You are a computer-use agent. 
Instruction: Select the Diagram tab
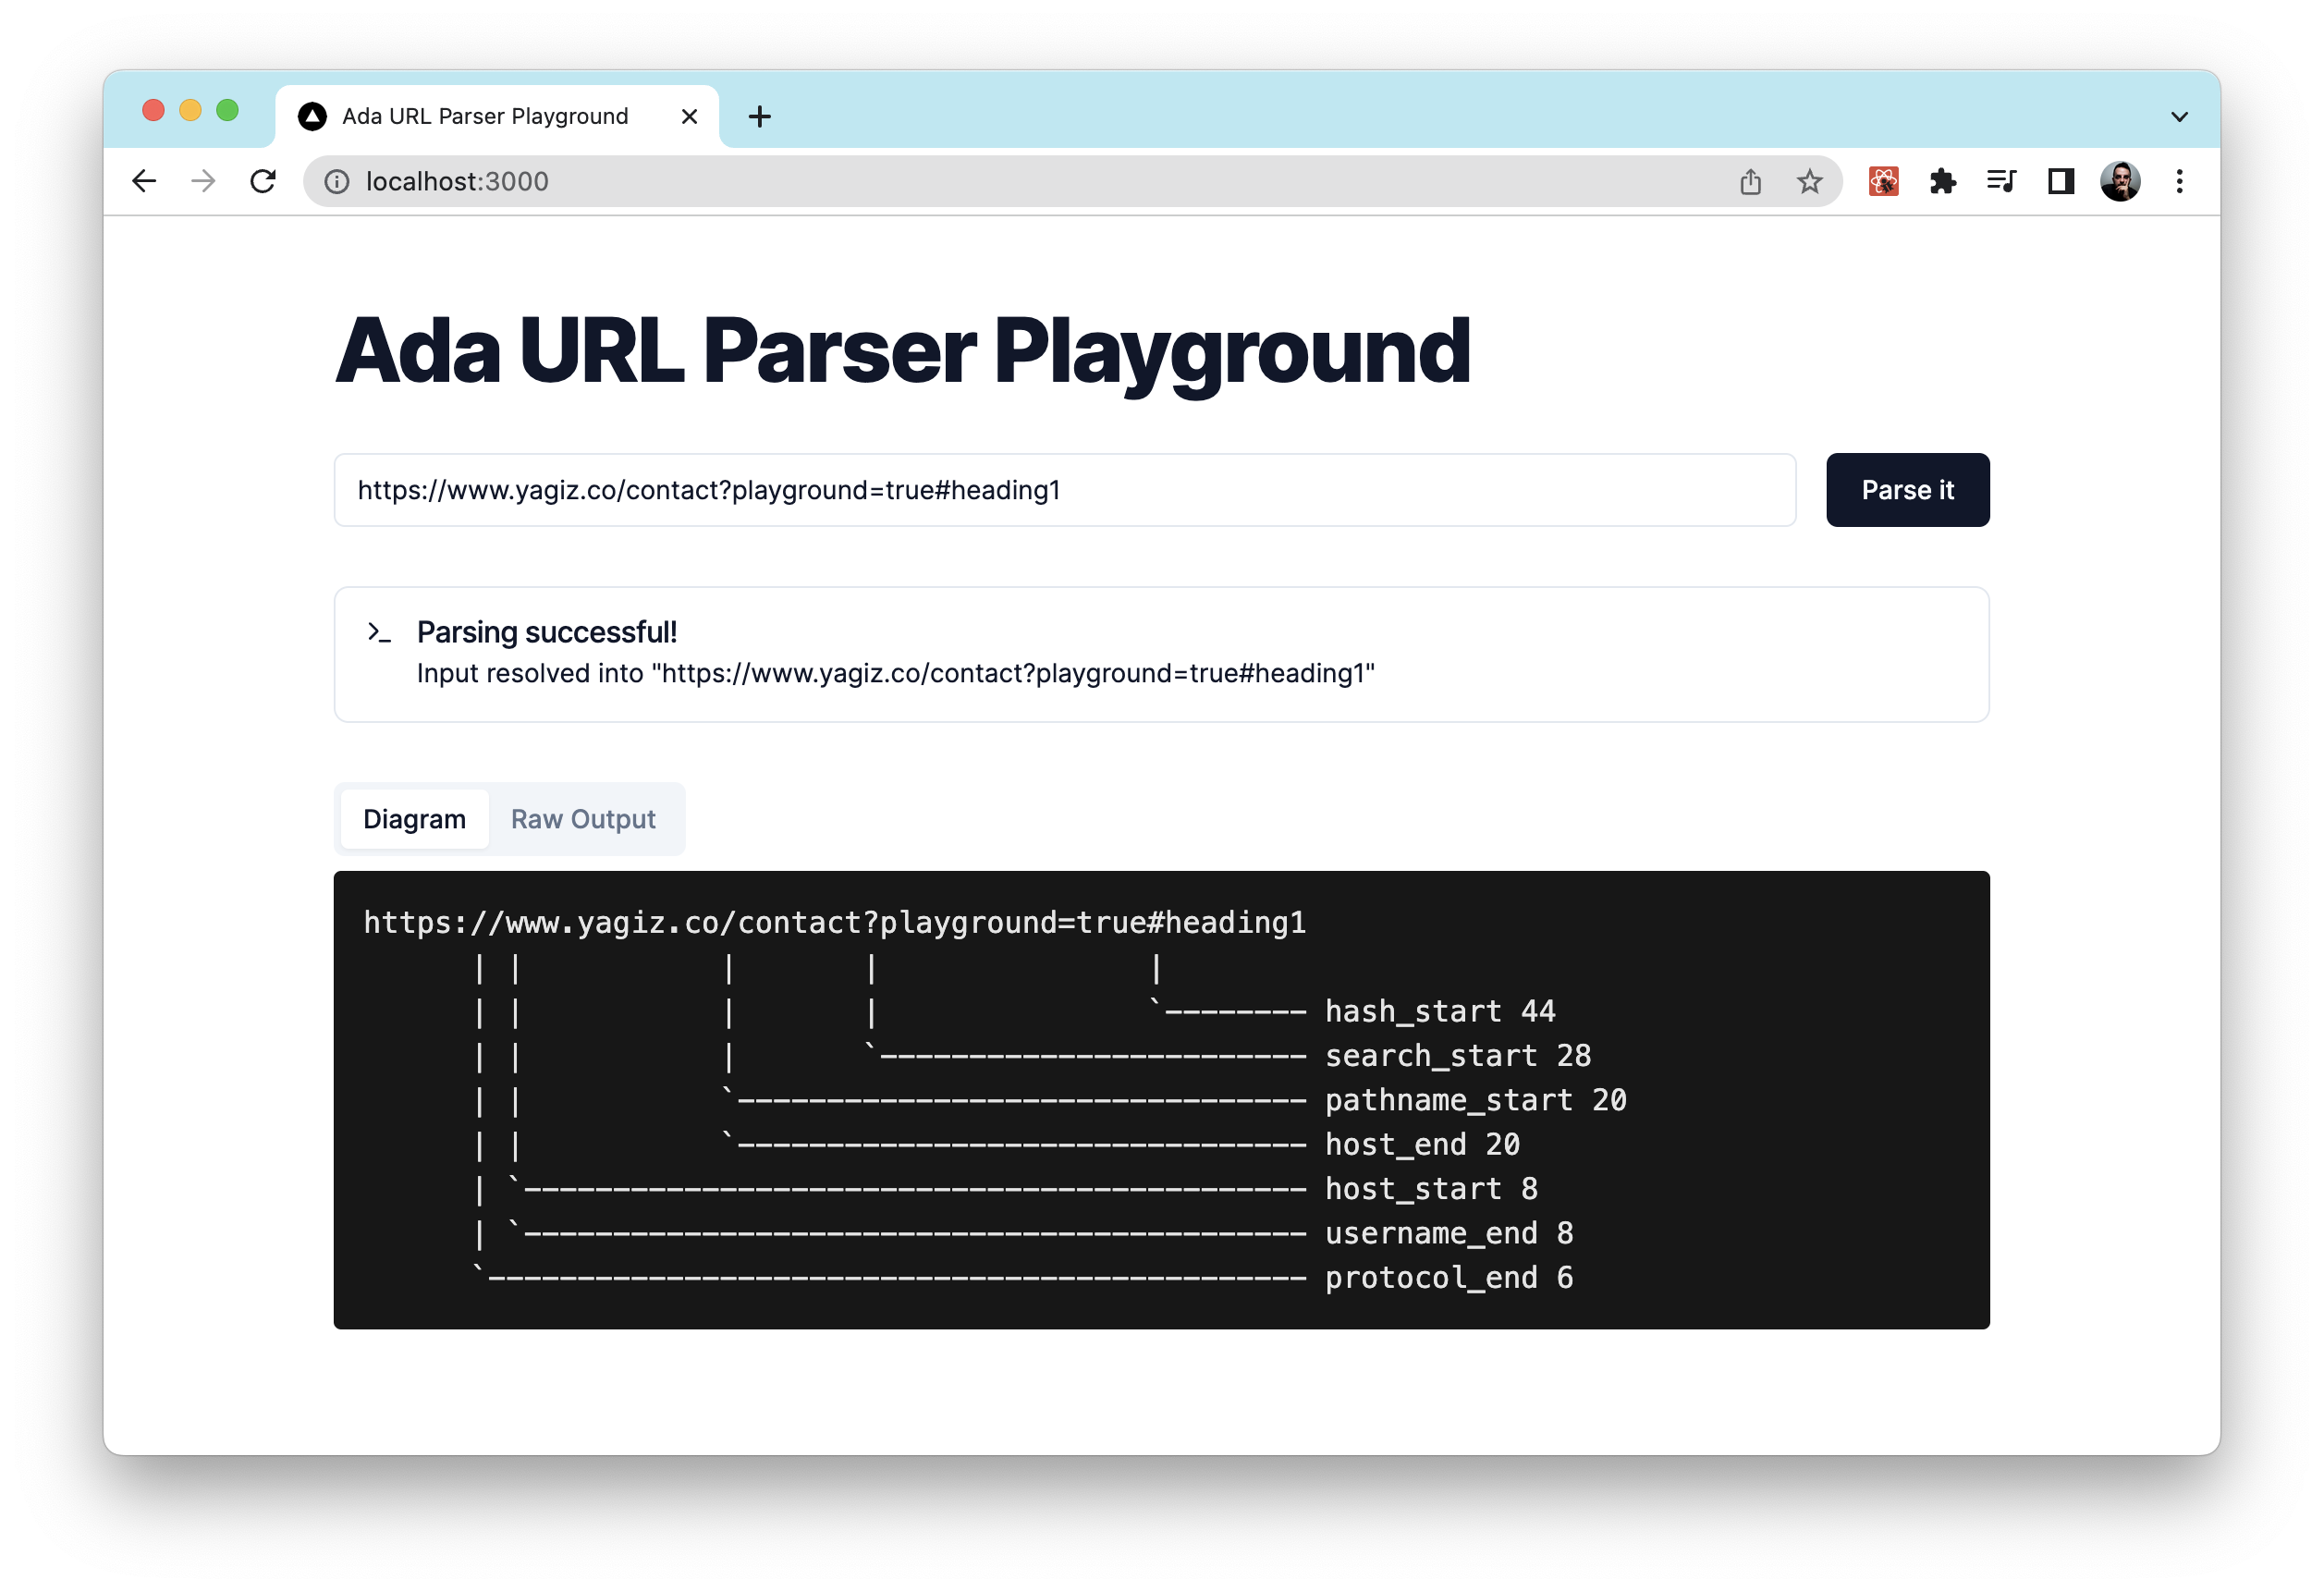(x=414, y=819)
